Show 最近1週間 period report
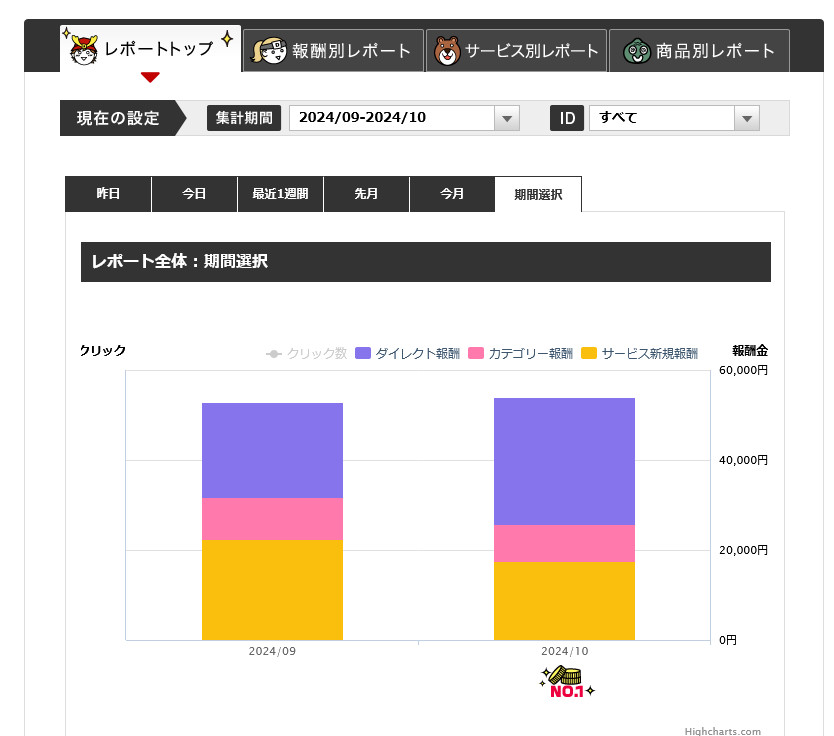Image resolution: width=834 pixels, height=736 pixels. 280,194
